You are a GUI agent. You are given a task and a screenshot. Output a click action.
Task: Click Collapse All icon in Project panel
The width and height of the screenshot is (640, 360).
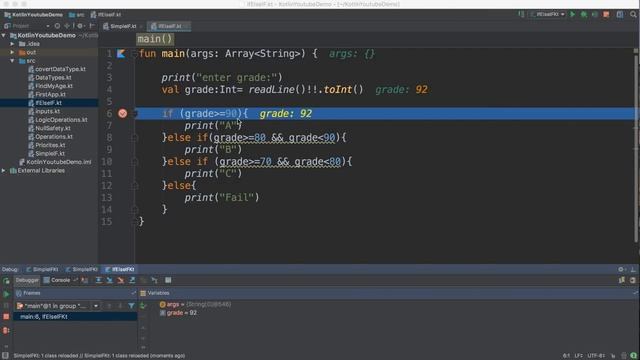click(67, 26)
